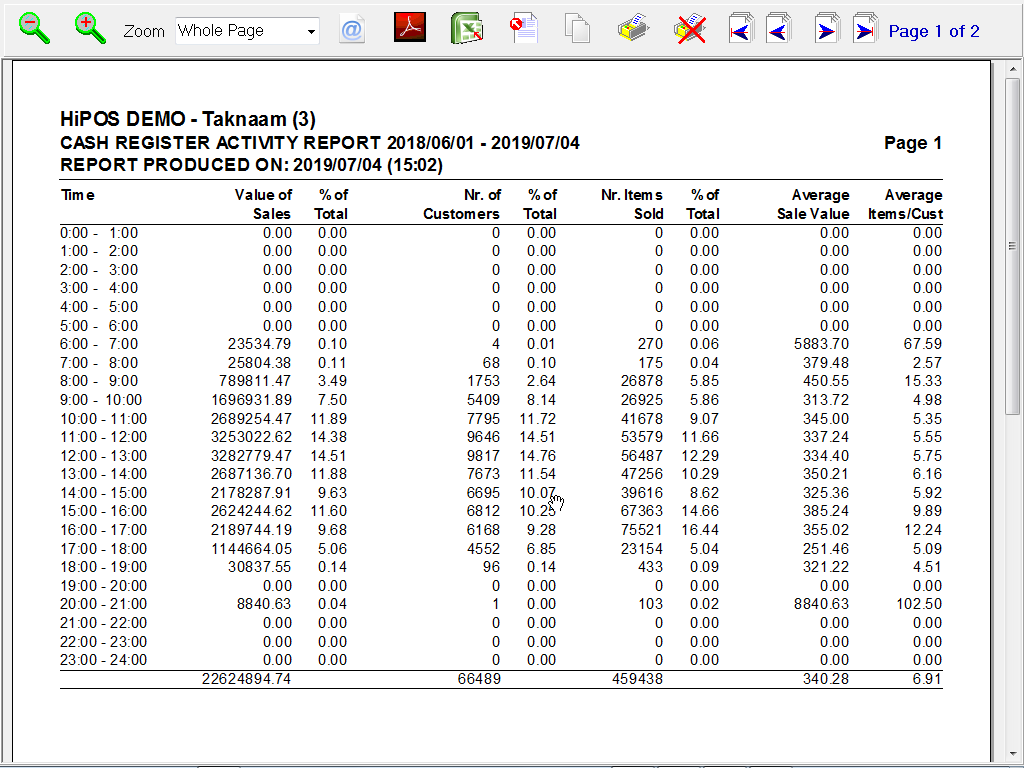Email the report using the @ icon
The image size is (1024, 768).
(x=352, y=30)
